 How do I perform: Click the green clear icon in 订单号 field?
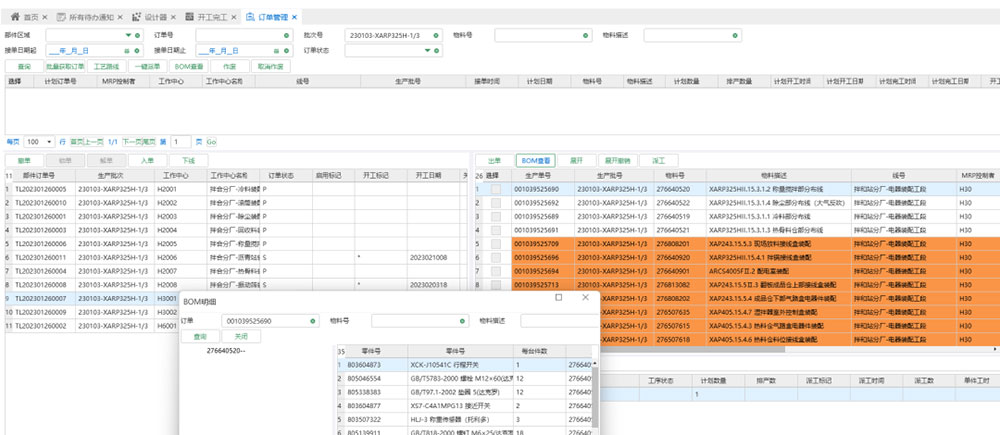[286, 35]
